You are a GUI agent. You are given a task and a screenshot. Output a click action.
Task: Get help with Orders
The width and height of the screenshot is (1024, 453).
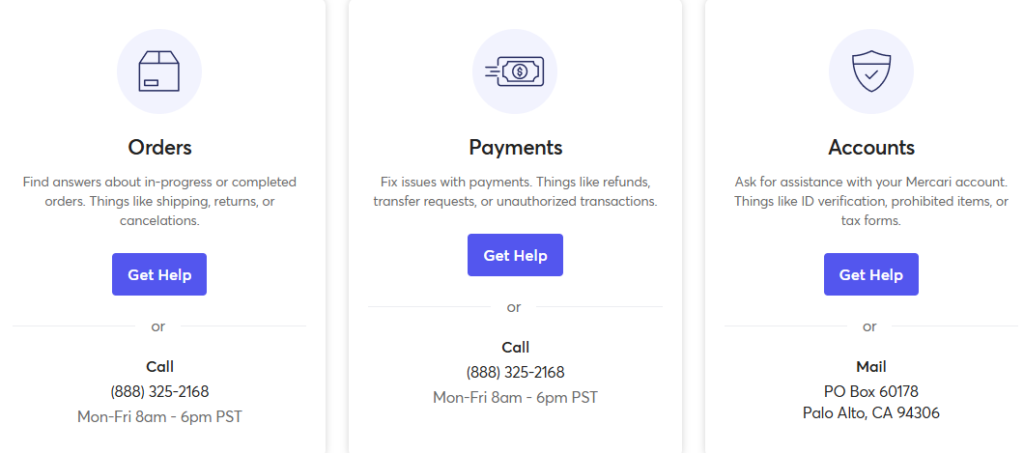[159, 274]
